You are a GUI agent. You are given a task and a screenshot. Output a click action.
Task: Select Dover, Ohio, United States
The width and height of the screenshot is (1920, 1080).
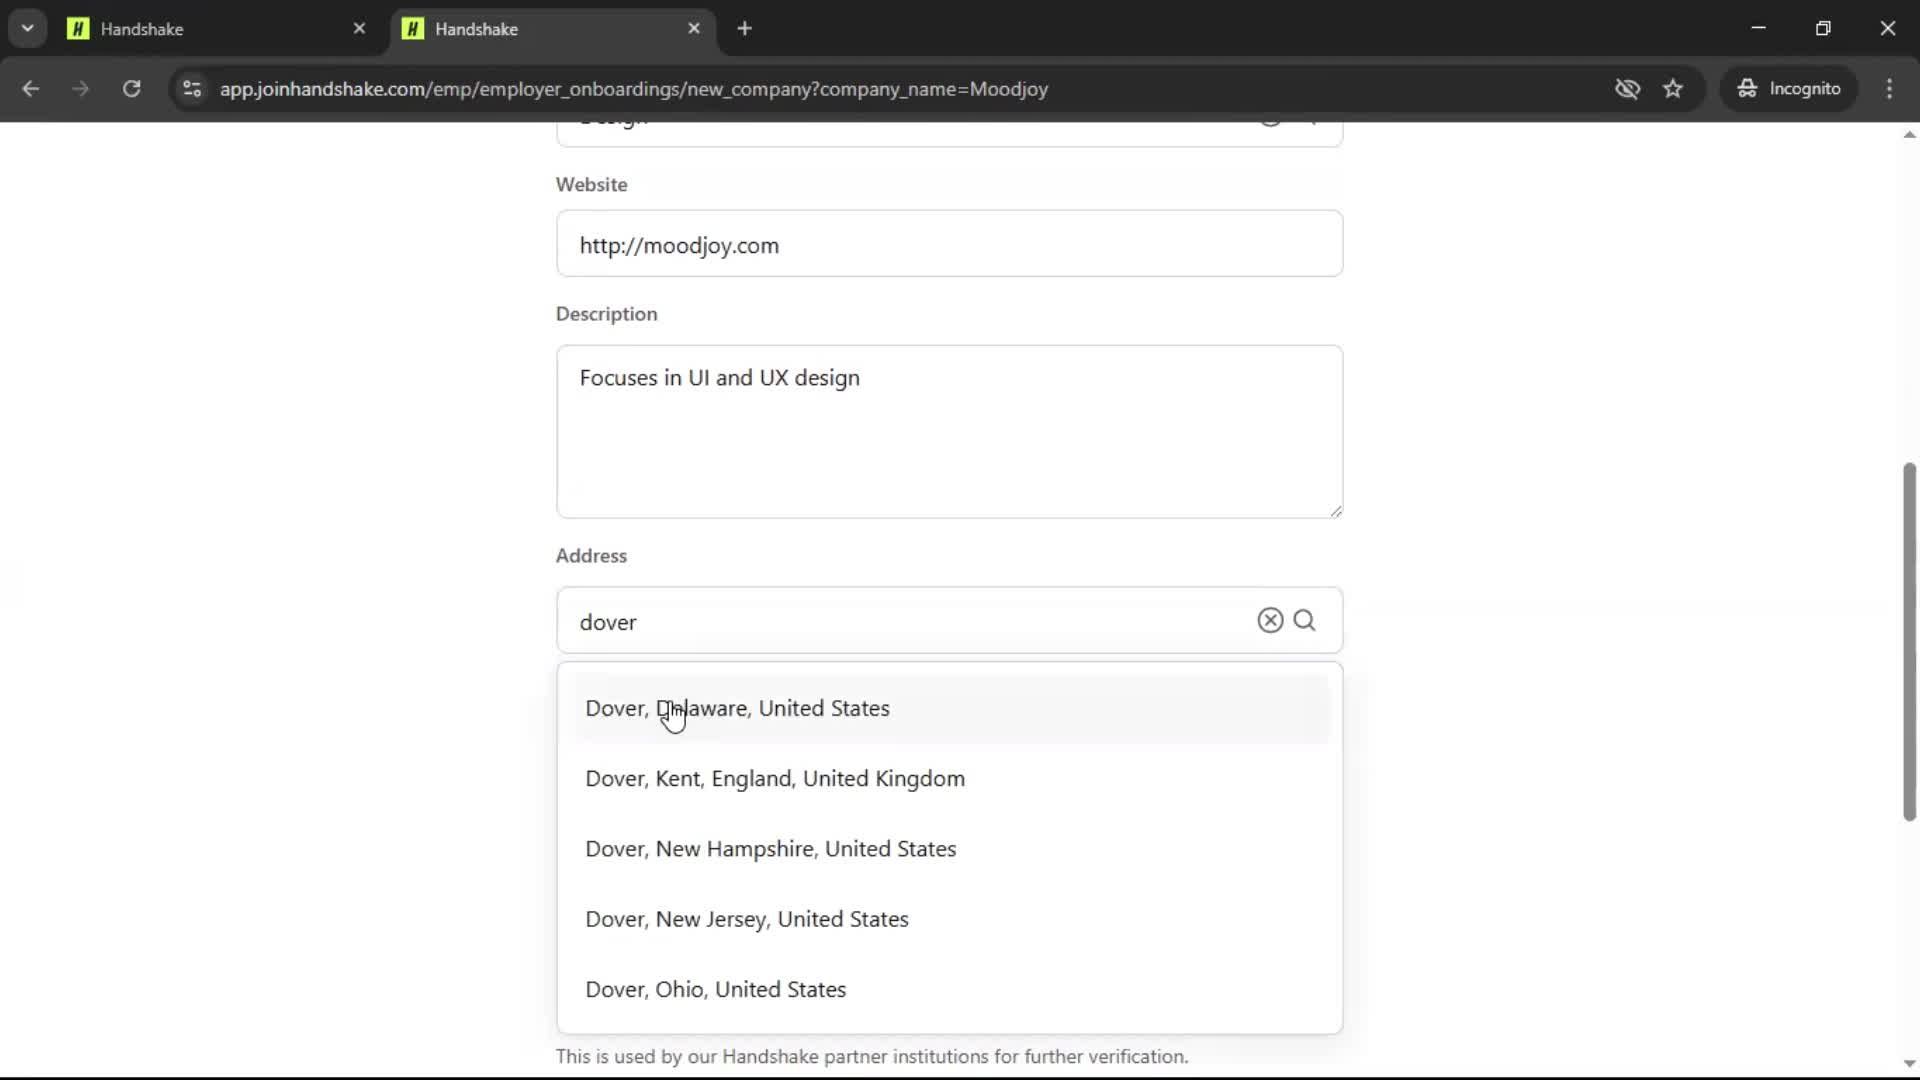(x=950, y=989)
